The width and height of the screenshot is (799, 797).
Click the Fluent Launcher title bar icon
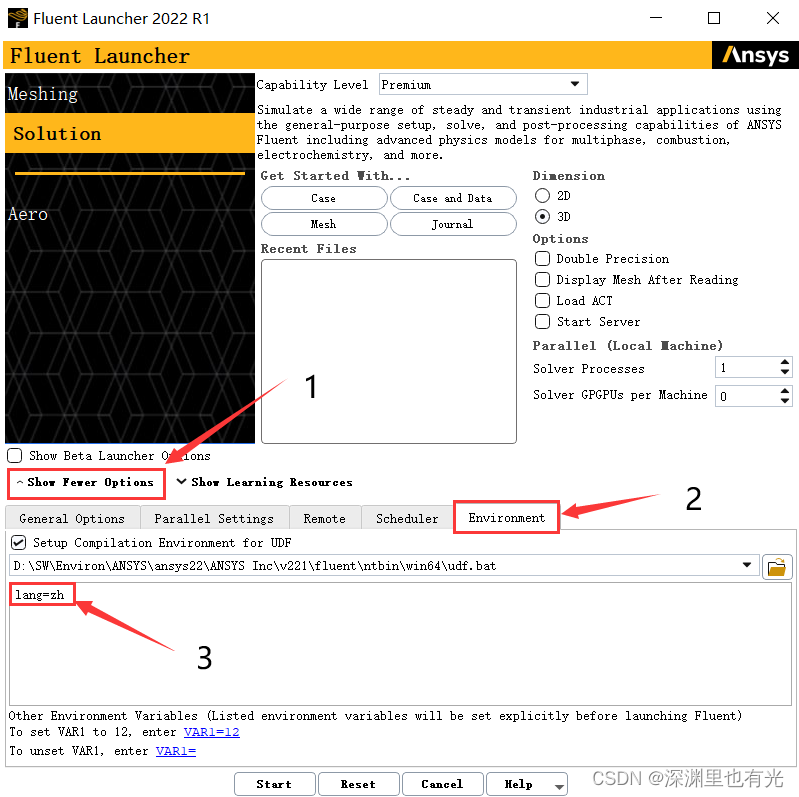click(16, 18)
